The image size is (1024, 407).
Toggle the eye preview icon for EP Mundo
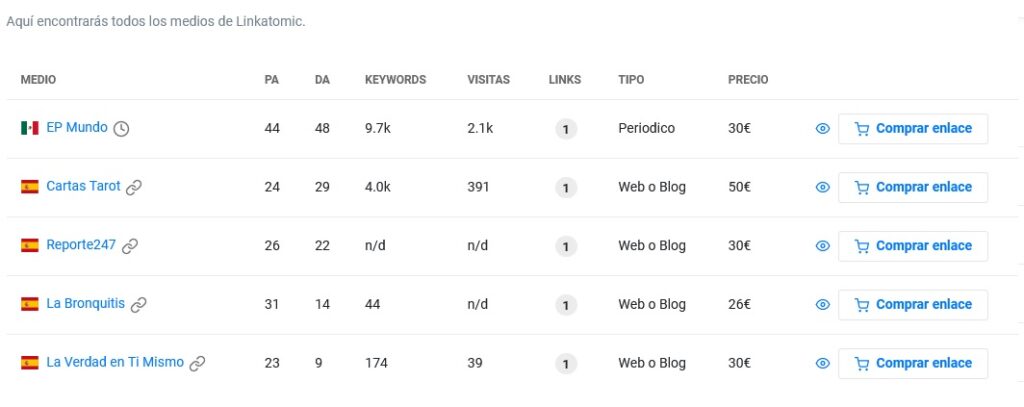tap(823, 129)
